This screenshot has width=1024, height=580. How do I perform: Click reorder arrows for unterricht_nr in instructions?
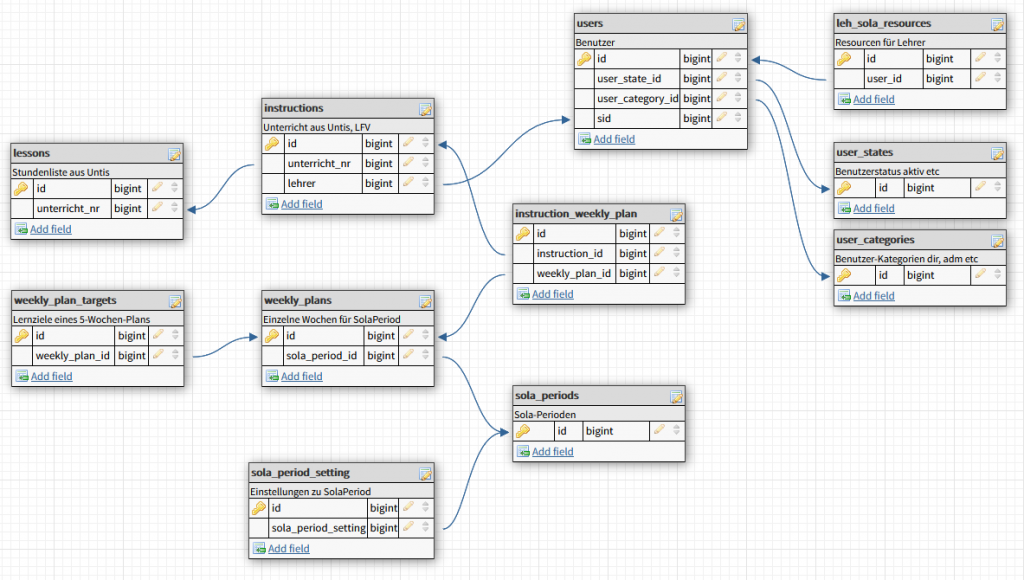click(x=425, y=164)
